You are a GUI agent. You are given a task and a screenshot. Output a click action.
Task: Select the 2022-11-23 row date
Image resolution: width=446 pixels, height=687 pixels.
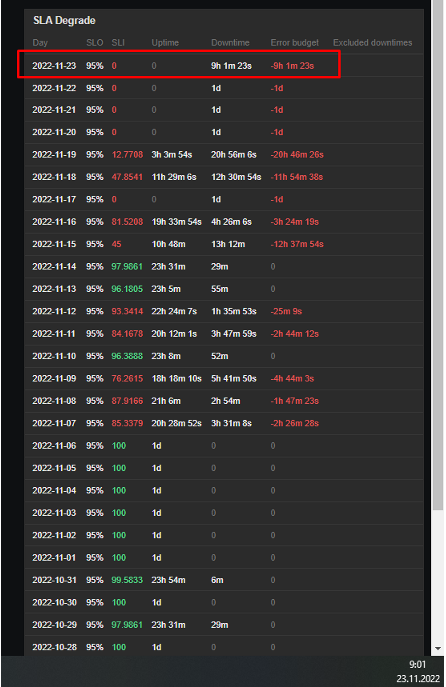pyautogui.click(x=54, y=66)
